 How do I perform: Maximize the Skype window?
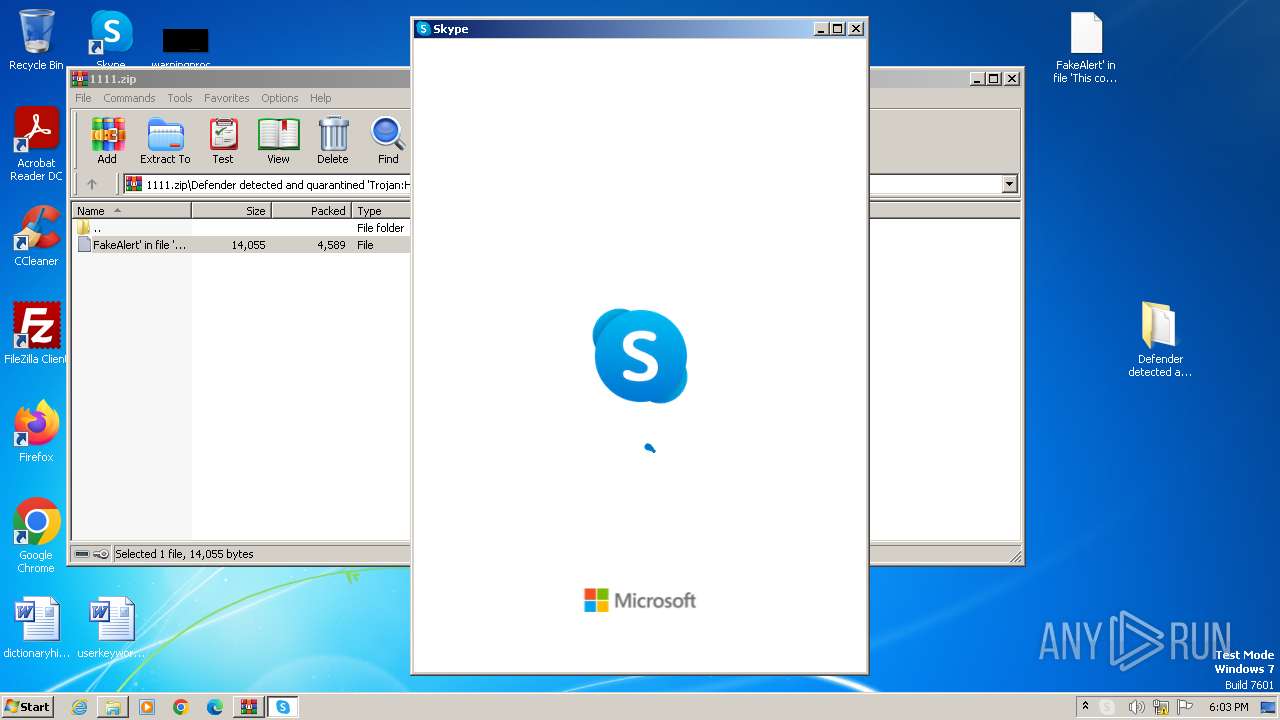tap(838, 29)
